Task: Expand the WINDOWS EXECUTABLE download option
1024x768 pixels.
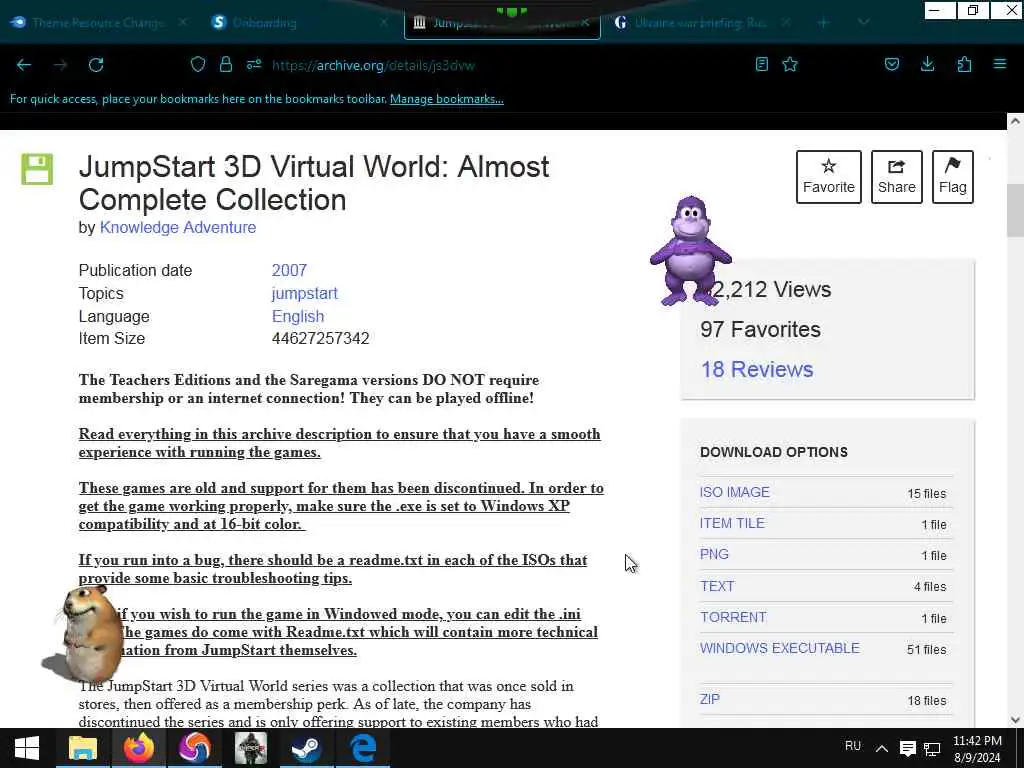Action: tap(780, 648)
